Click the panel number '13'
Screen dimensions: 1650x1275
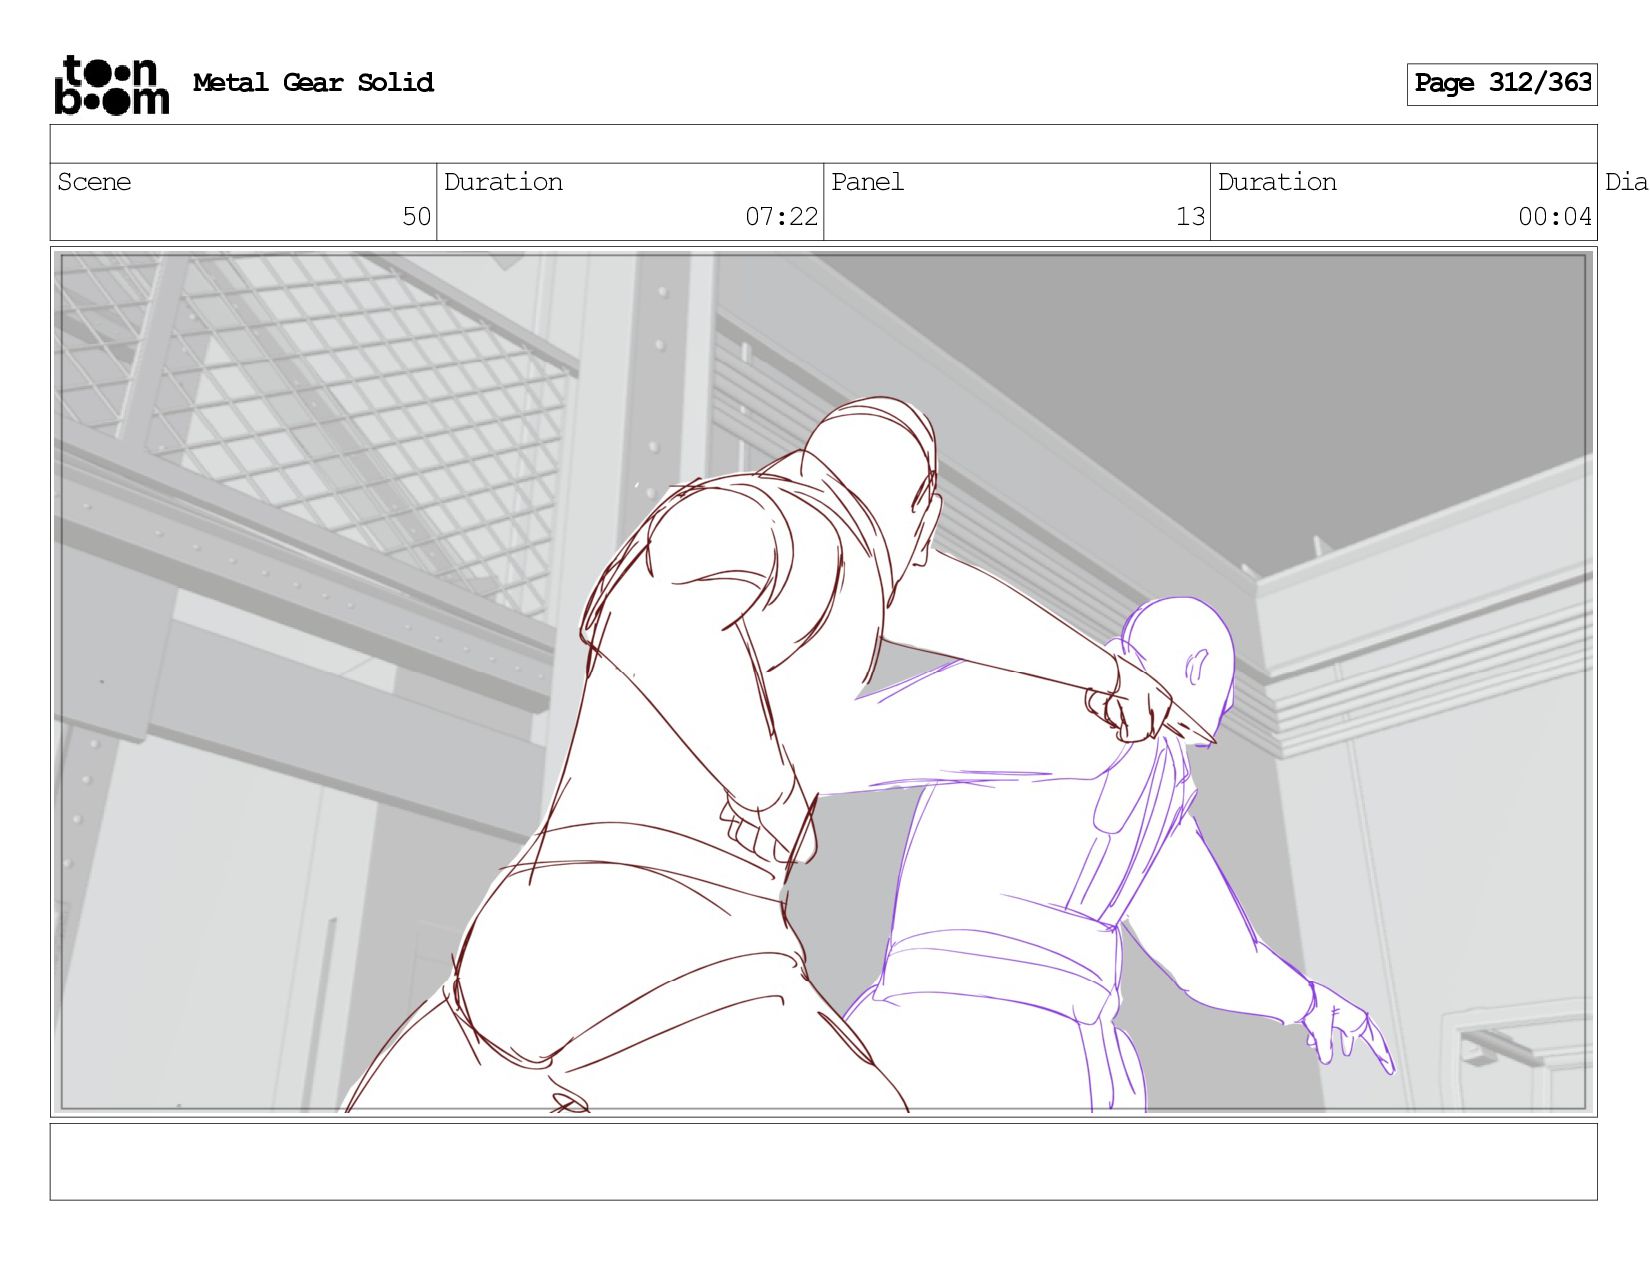pos(1190,217)
